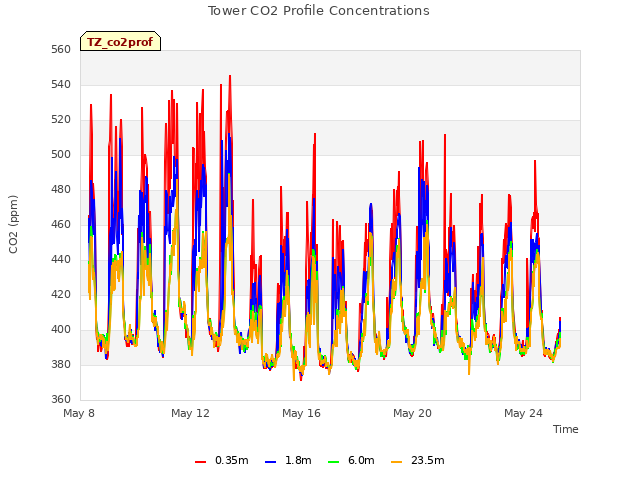
Task: Click the May 20 x-axis label
Action: coord(412,413)
